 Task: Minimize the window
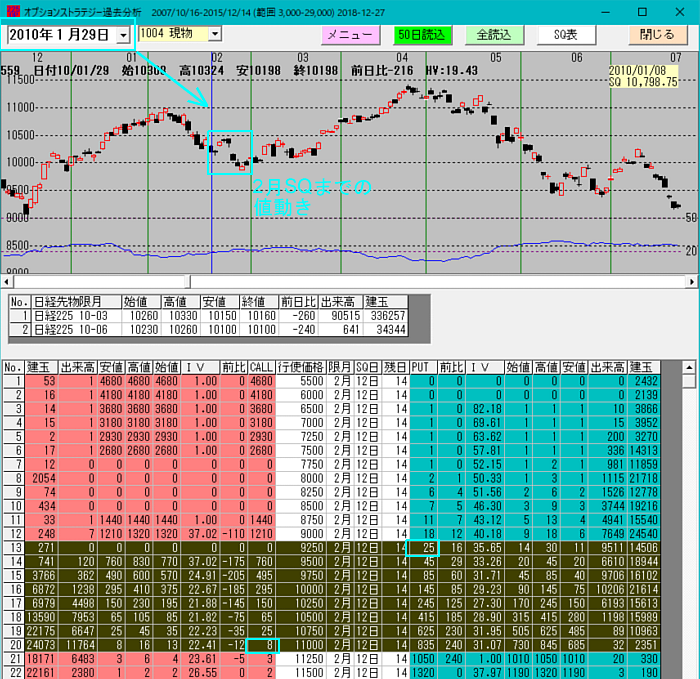coord(605,12)
